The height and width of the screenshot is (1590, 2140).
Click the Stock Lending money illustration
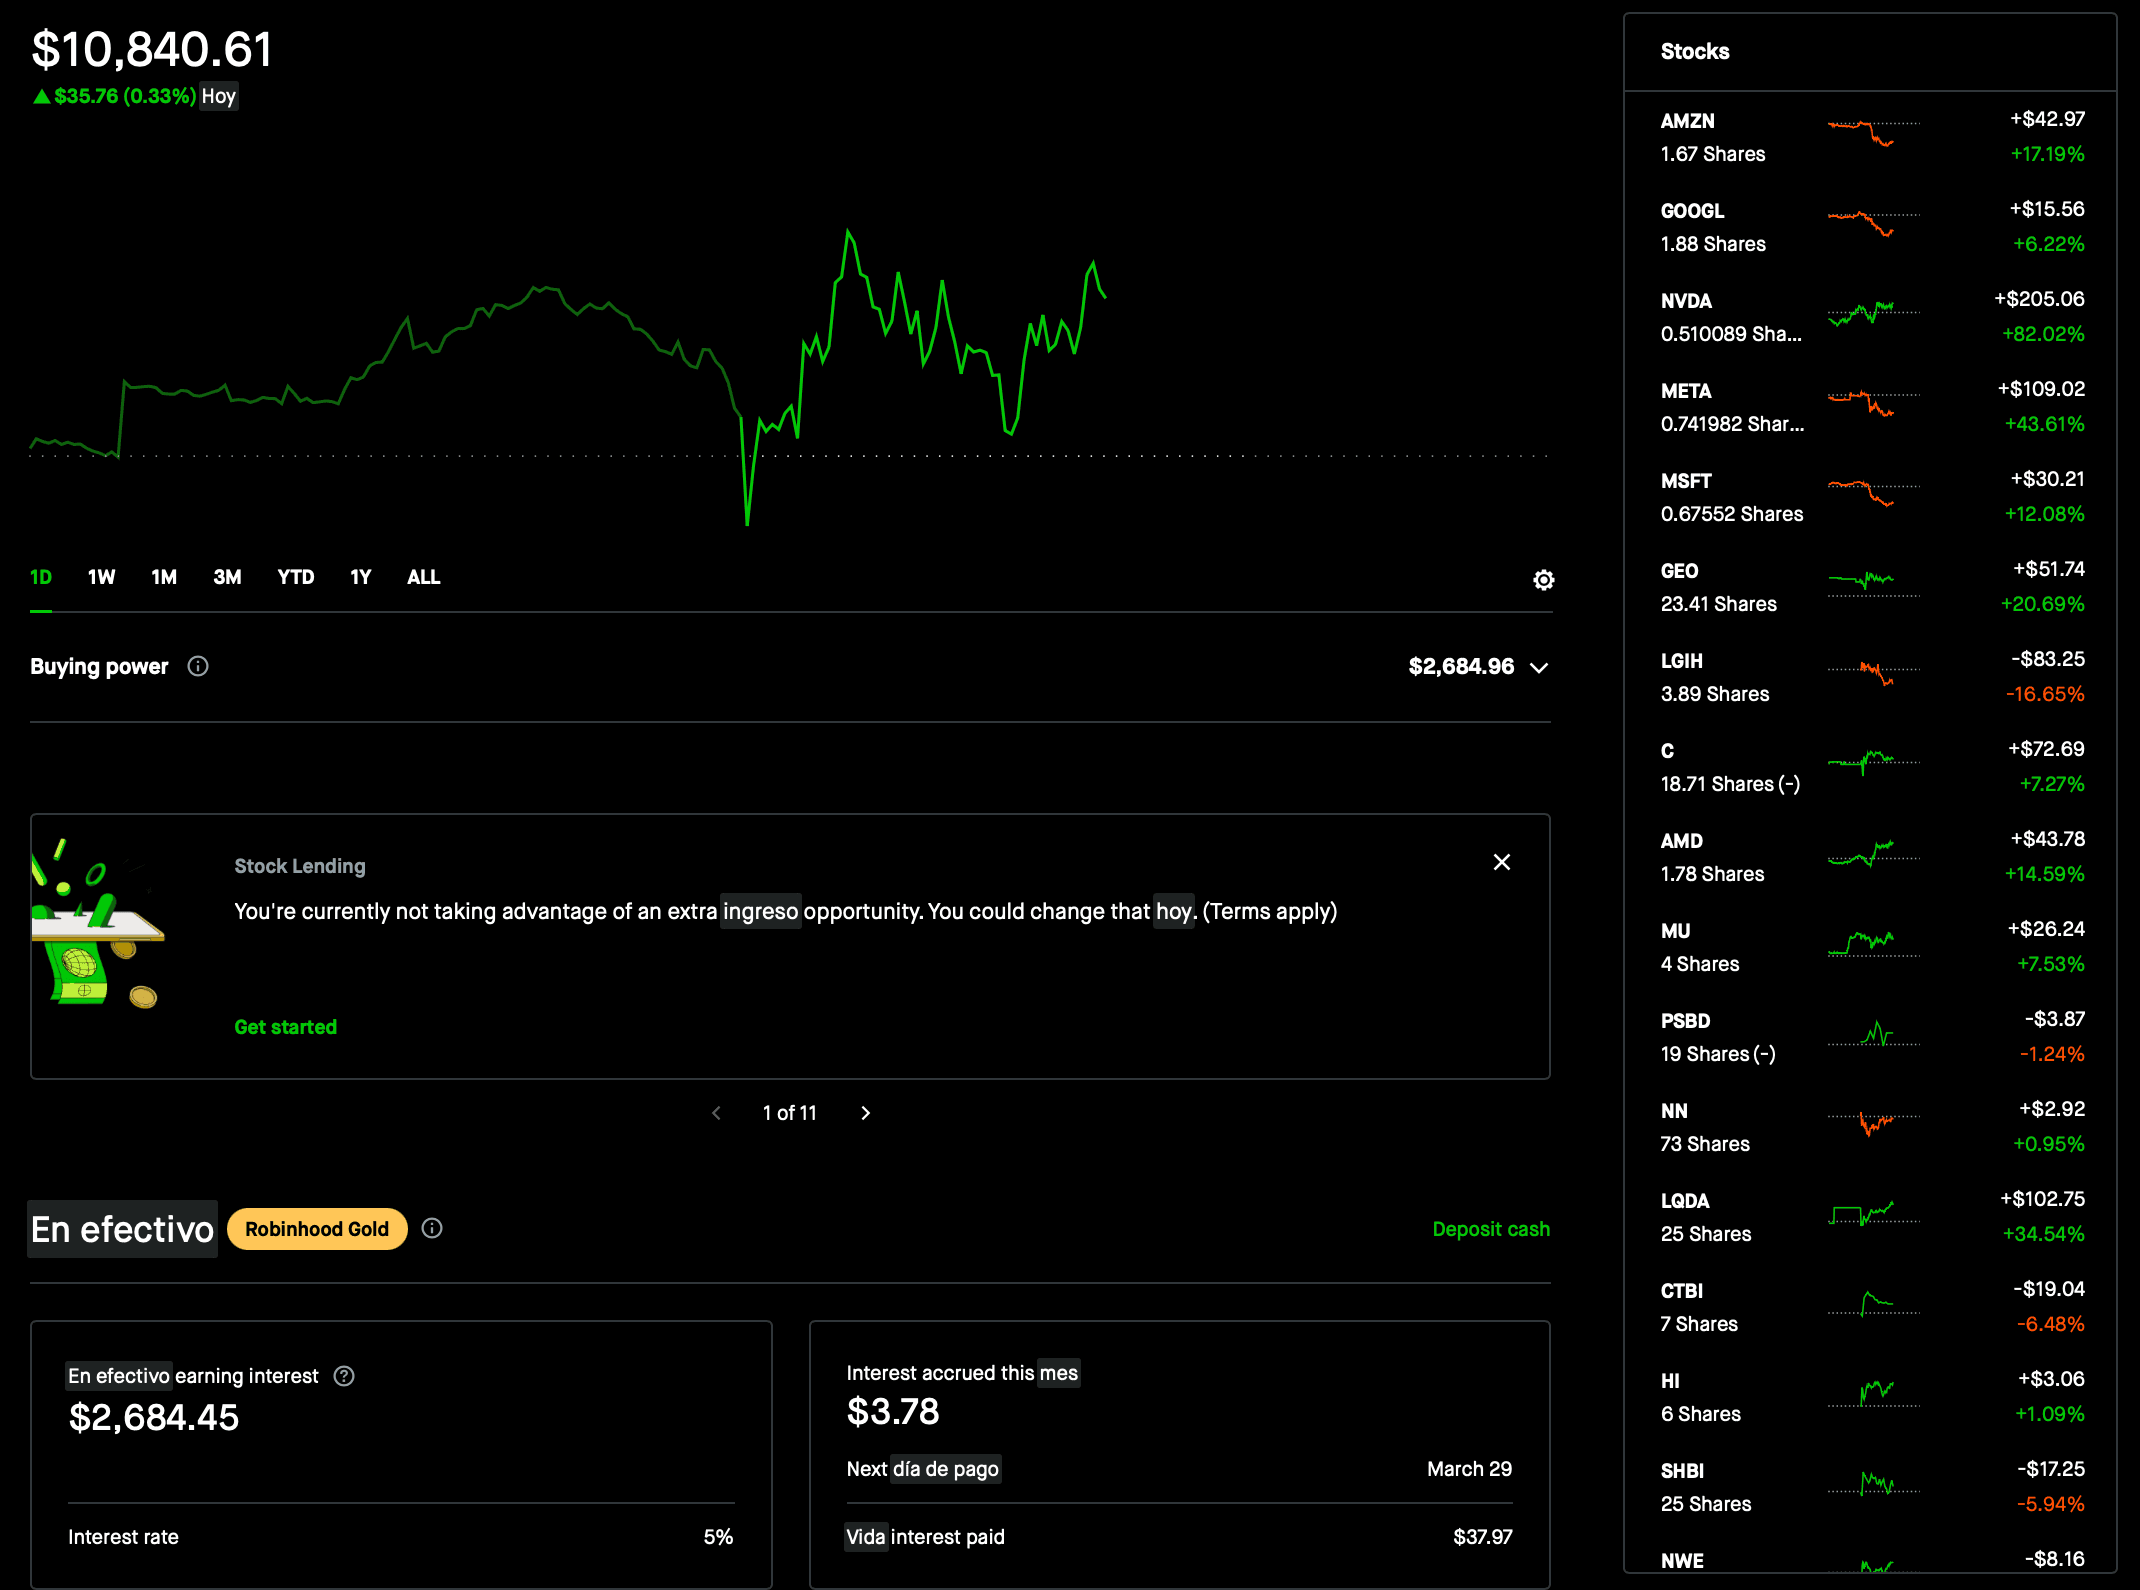coord(97,923)
